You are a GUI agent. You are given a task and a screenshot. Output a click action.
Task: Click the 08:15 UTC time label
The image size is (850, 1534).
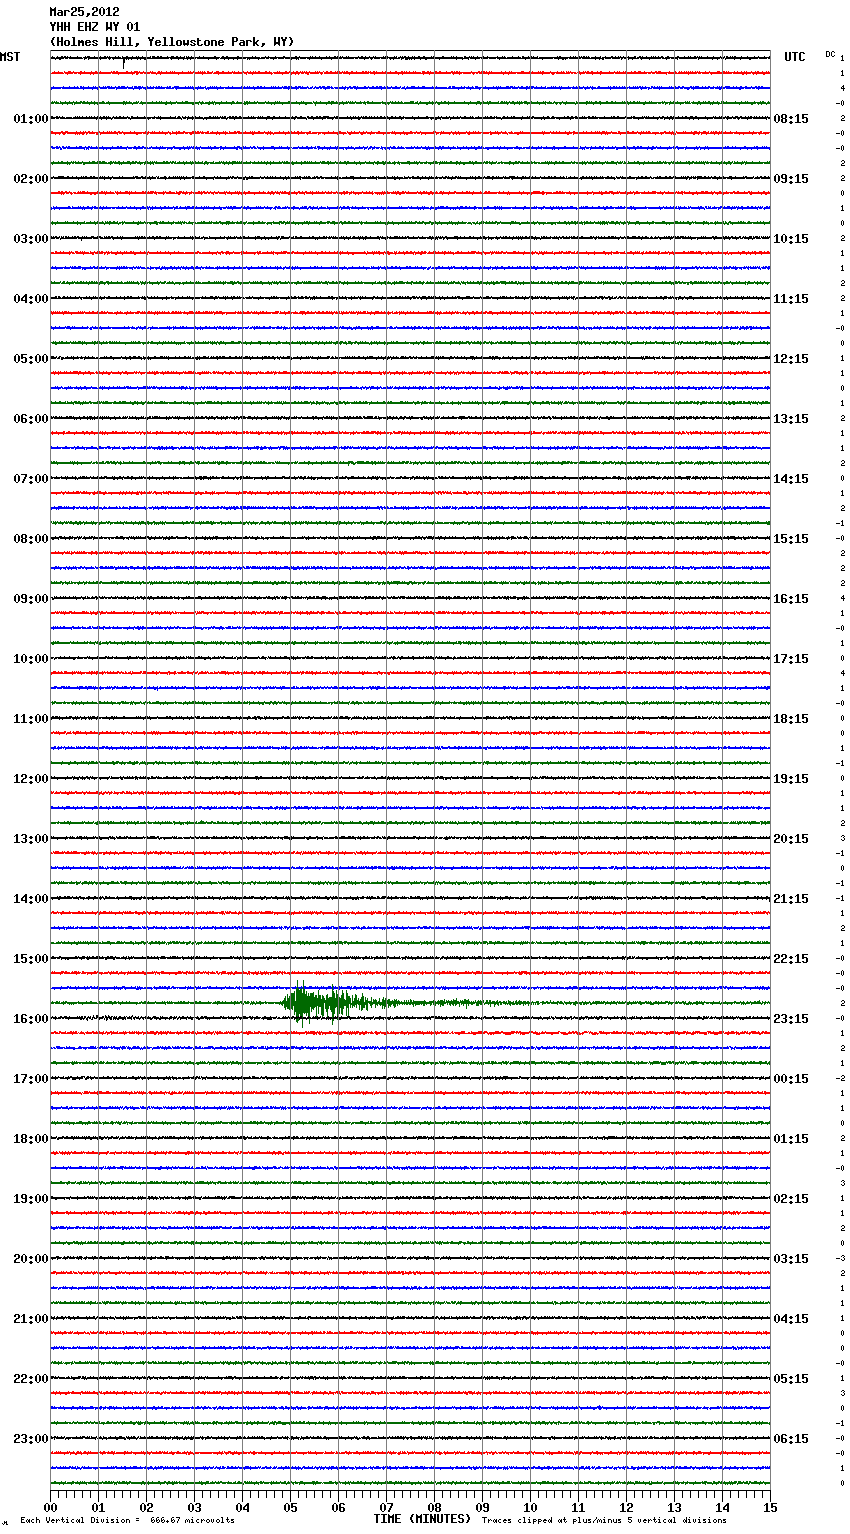pyautogui.click(x=791, y=119)
